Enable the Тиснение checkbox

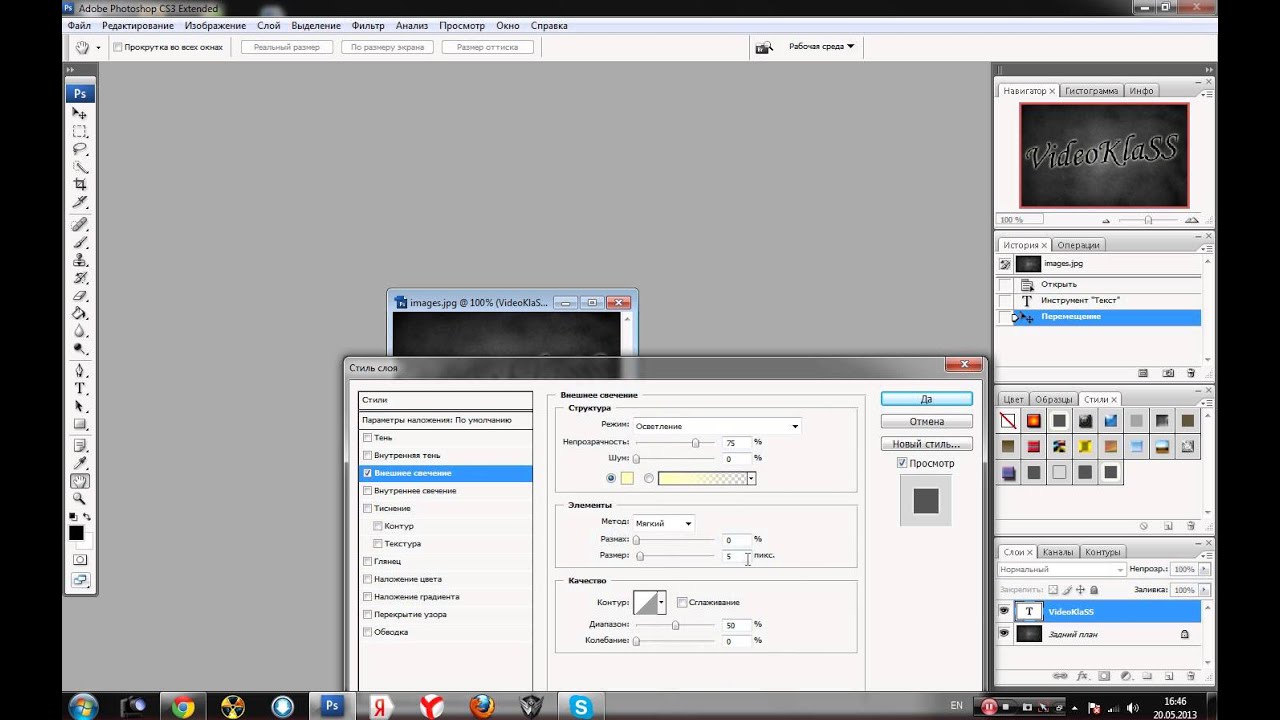(368, 508)
